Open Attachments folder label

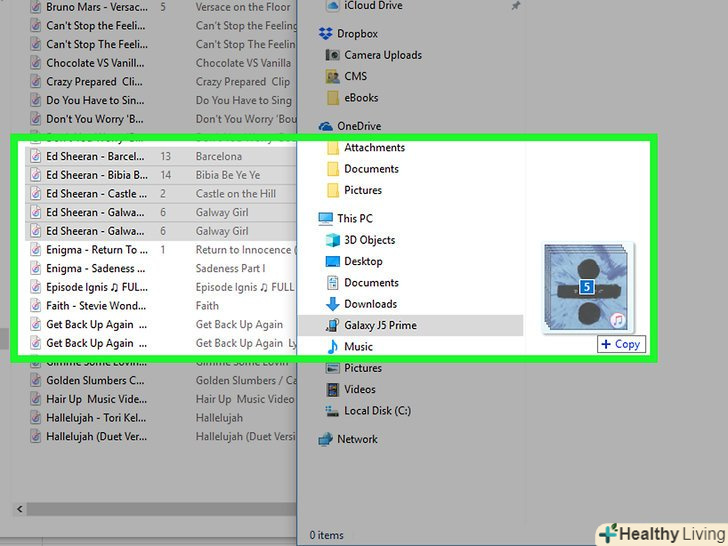click(375, 148)
